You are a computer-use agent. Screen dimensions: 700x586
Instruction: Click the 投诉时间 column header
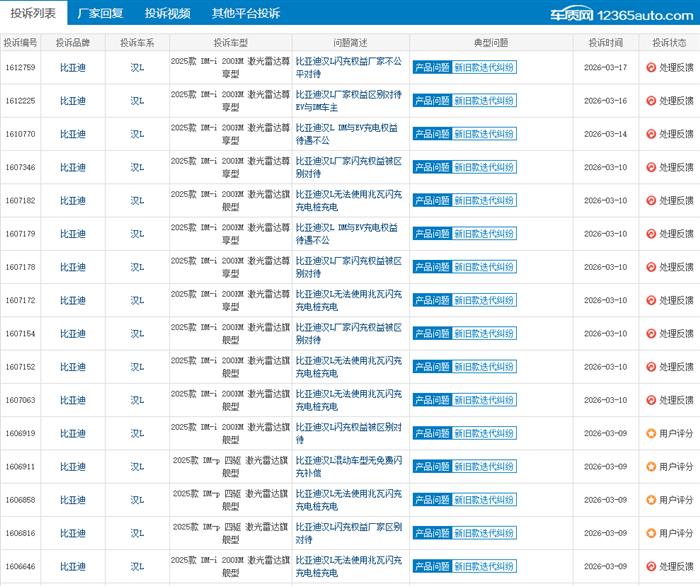tap(605, 43)
